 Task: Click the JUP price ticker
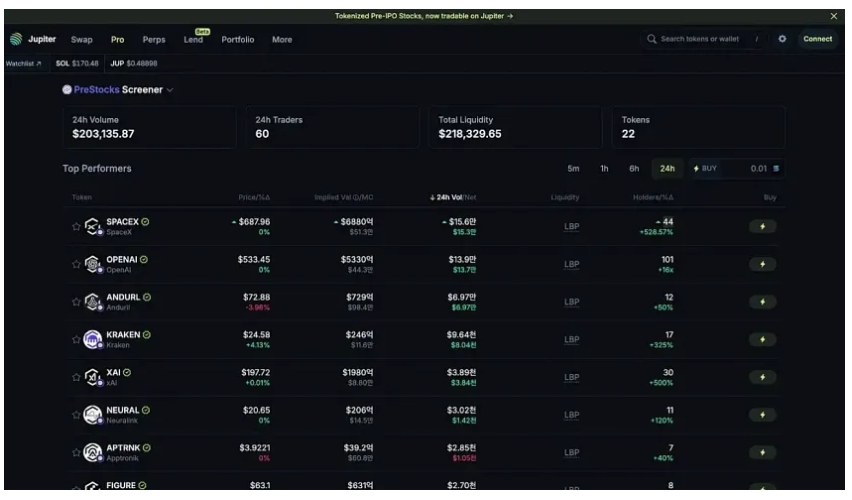[x=134, y=64]
